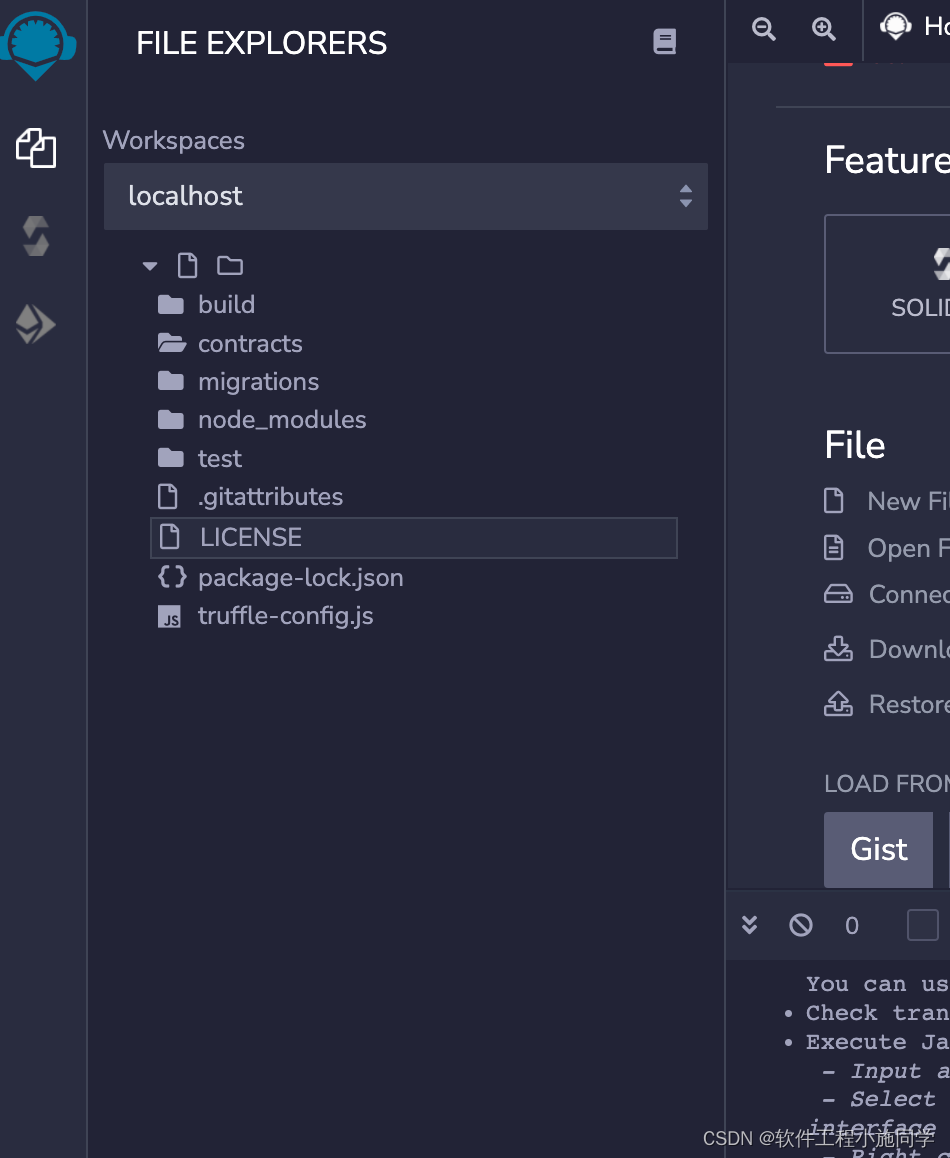This screenshot has width=950, height=1158.
Task: Click the Download backup link
Action: 886,648
